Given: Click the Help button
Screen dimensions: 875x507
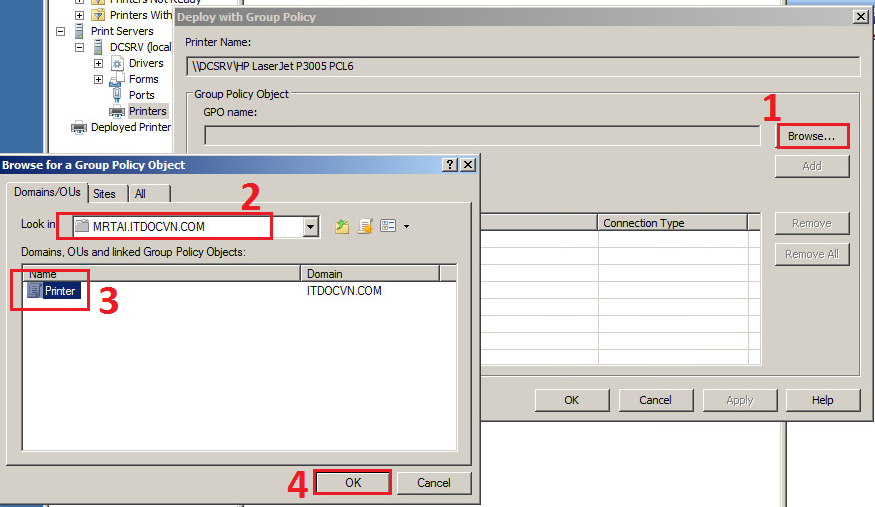Looking at the screenshot, I should click(x=823, y=400).
